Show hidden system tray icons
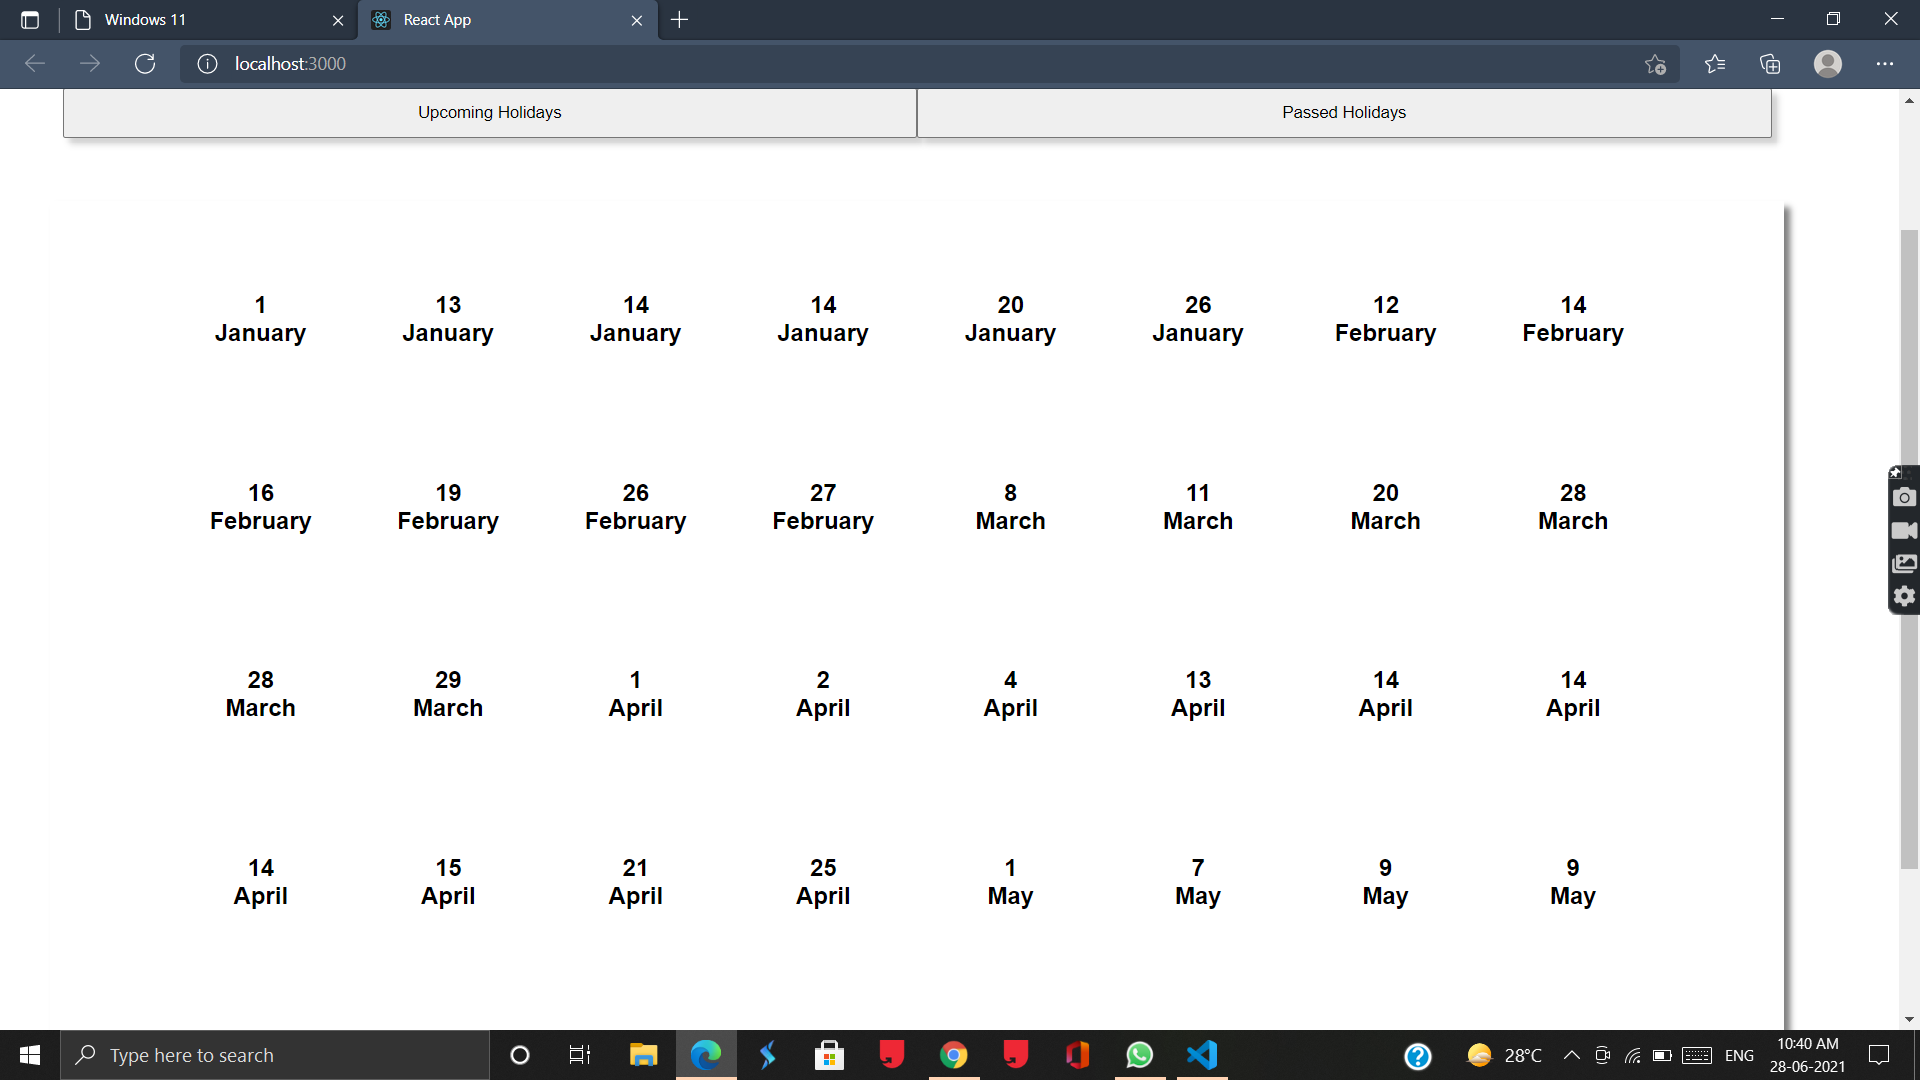The width and height of the screenshot is (1920, 1080). pyautogui.click(x=1572, y=1055)
